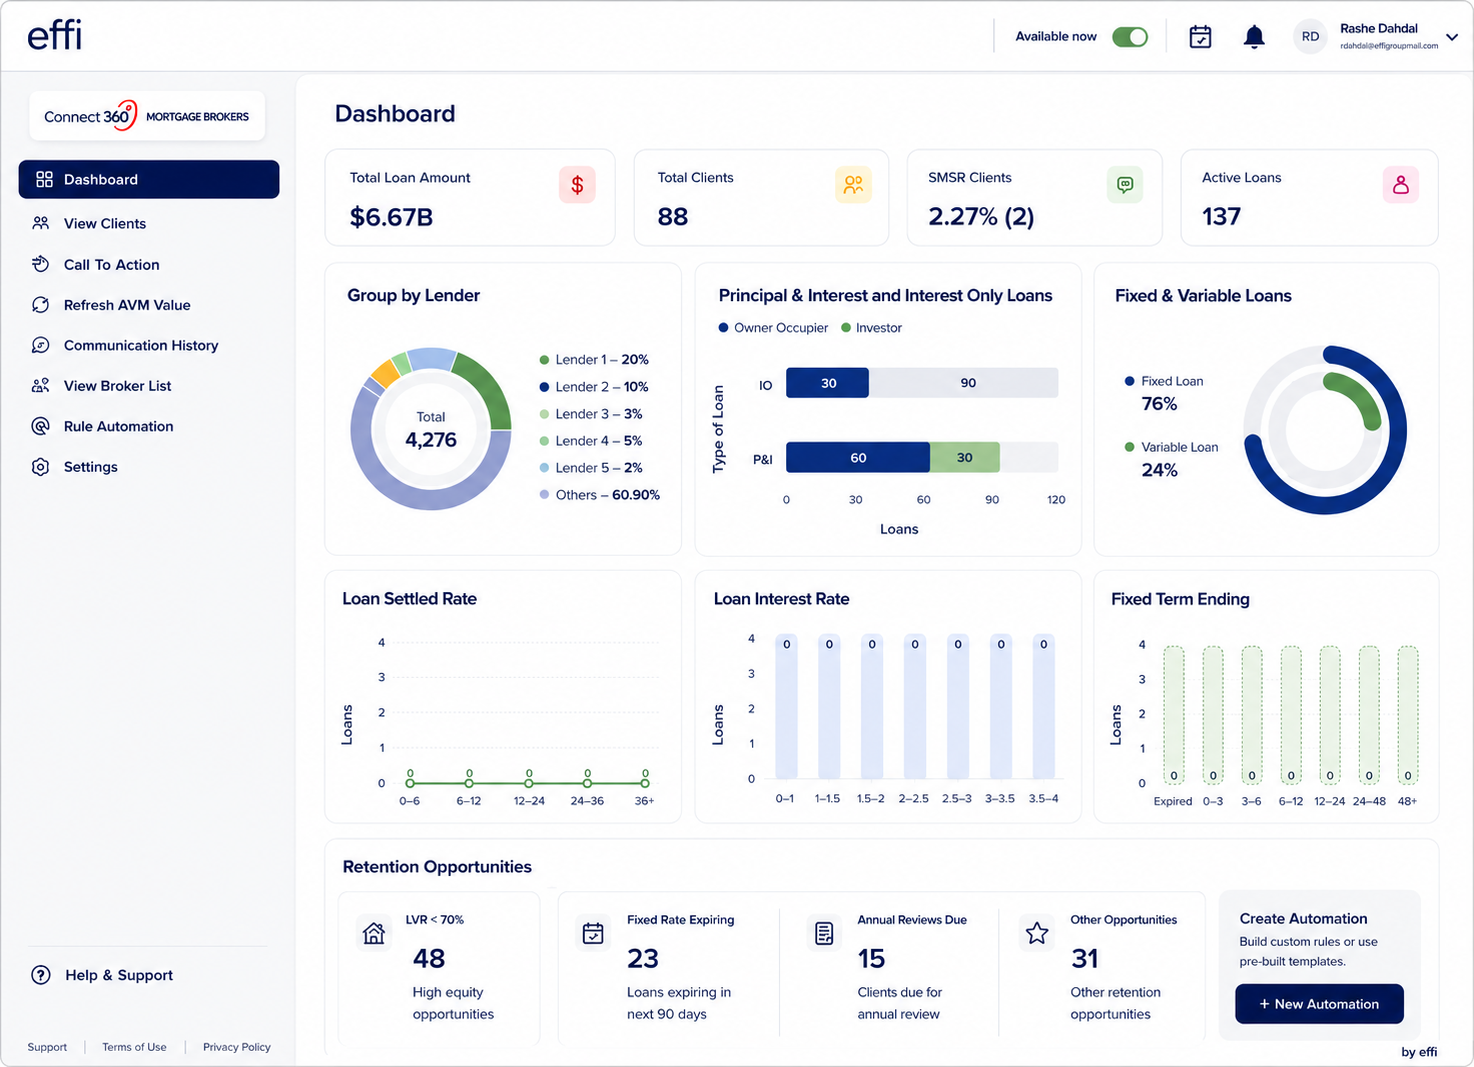Open View Broker List
The height and width of the screenshot is (1067, 1474).
(149, 385)
